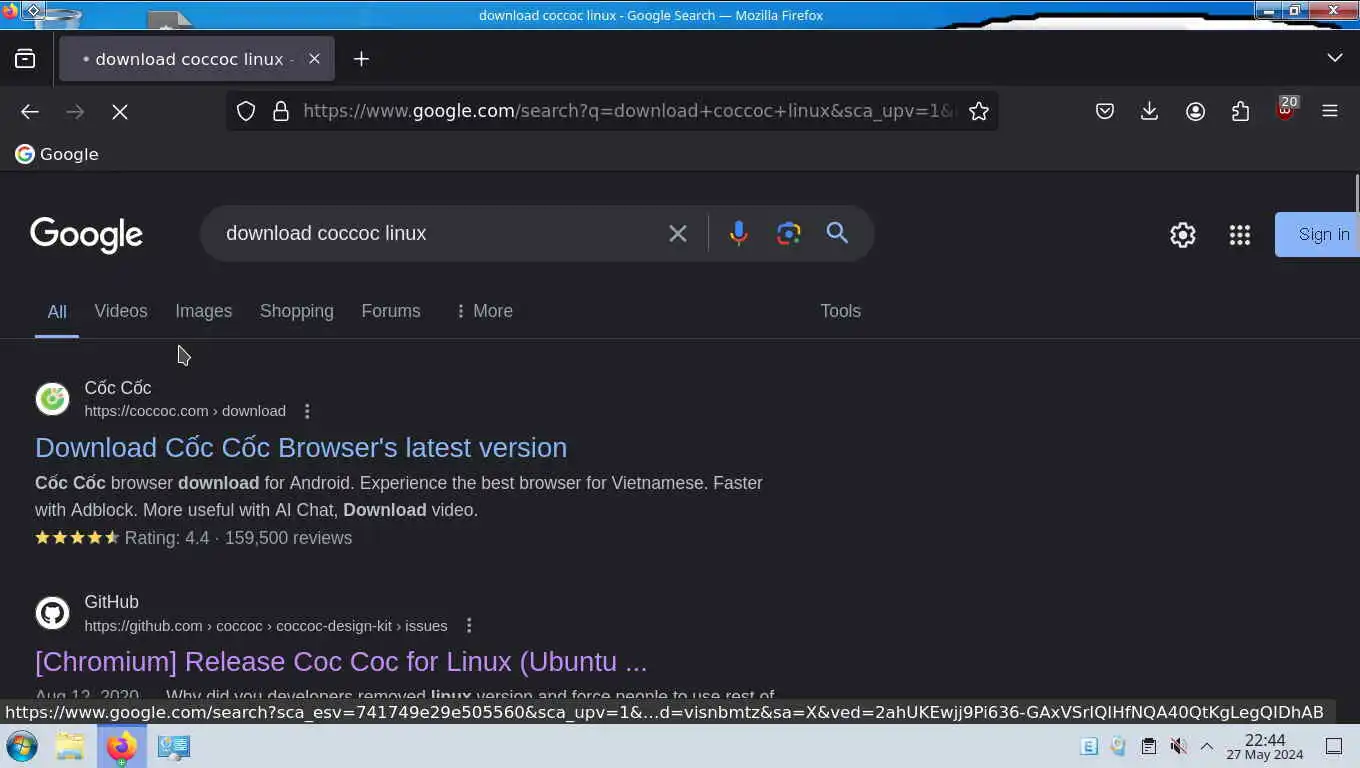
Task: Edit the 'download coccoc linux' search box
Action: coord(435,233)
